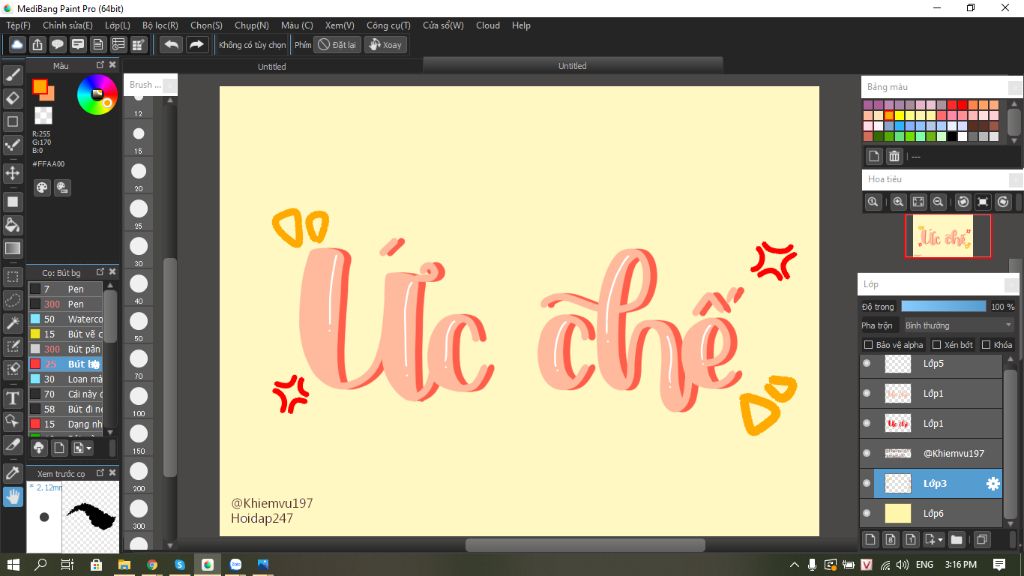Image resolution: width=1024 pixels, height=576 pixels.
Task: Click the Undo arrow
Action: pyautogui.click(x=171, y=44)
